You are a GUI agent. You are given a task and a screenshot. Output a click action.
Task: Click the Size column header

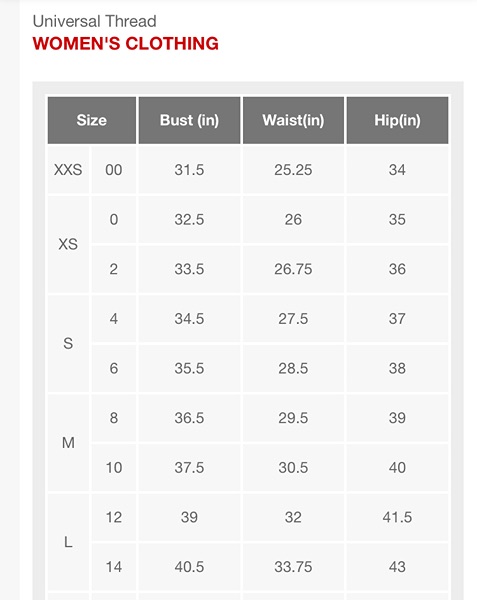92,120
